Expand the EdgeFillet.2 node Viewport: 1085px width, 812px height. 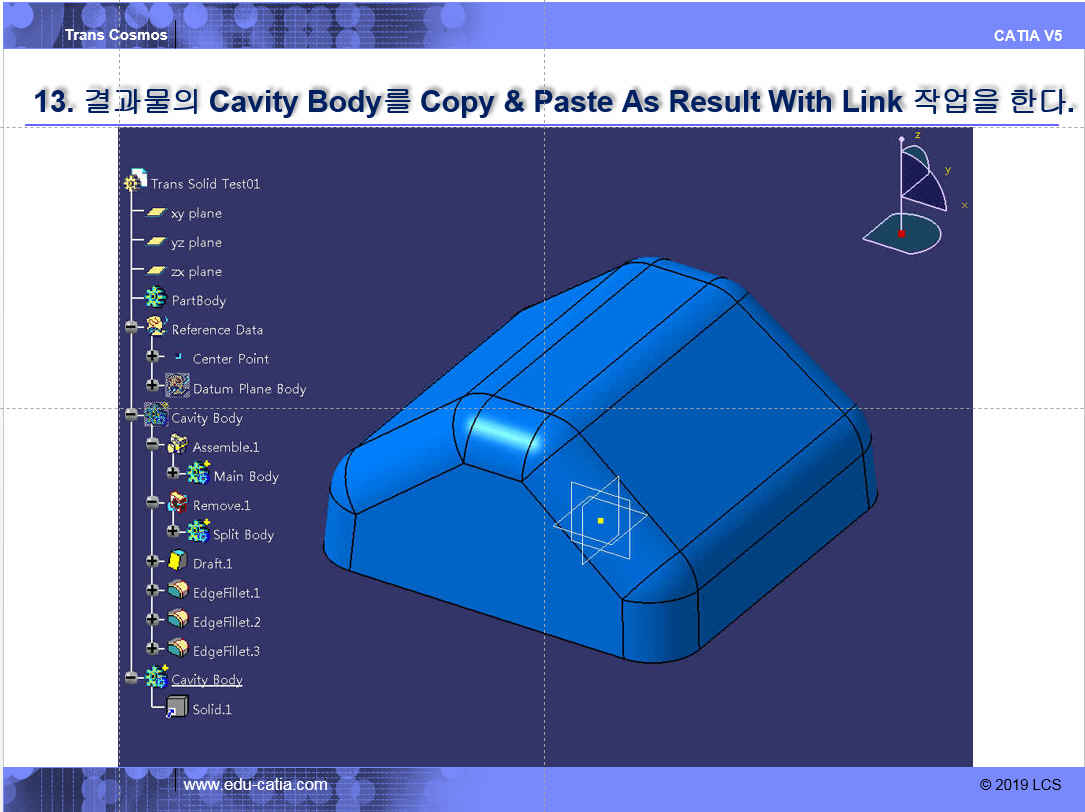(x=153, y=620)
